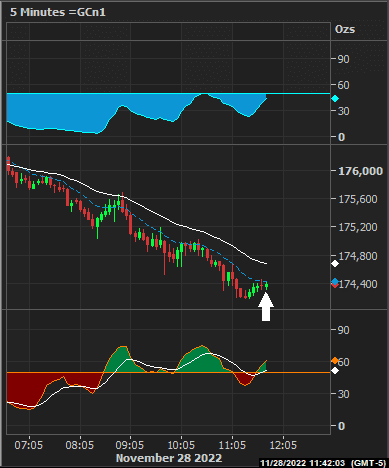Click the 09:05 time axis label
This screenshot has height=468, width=389.
click(130, 445)
